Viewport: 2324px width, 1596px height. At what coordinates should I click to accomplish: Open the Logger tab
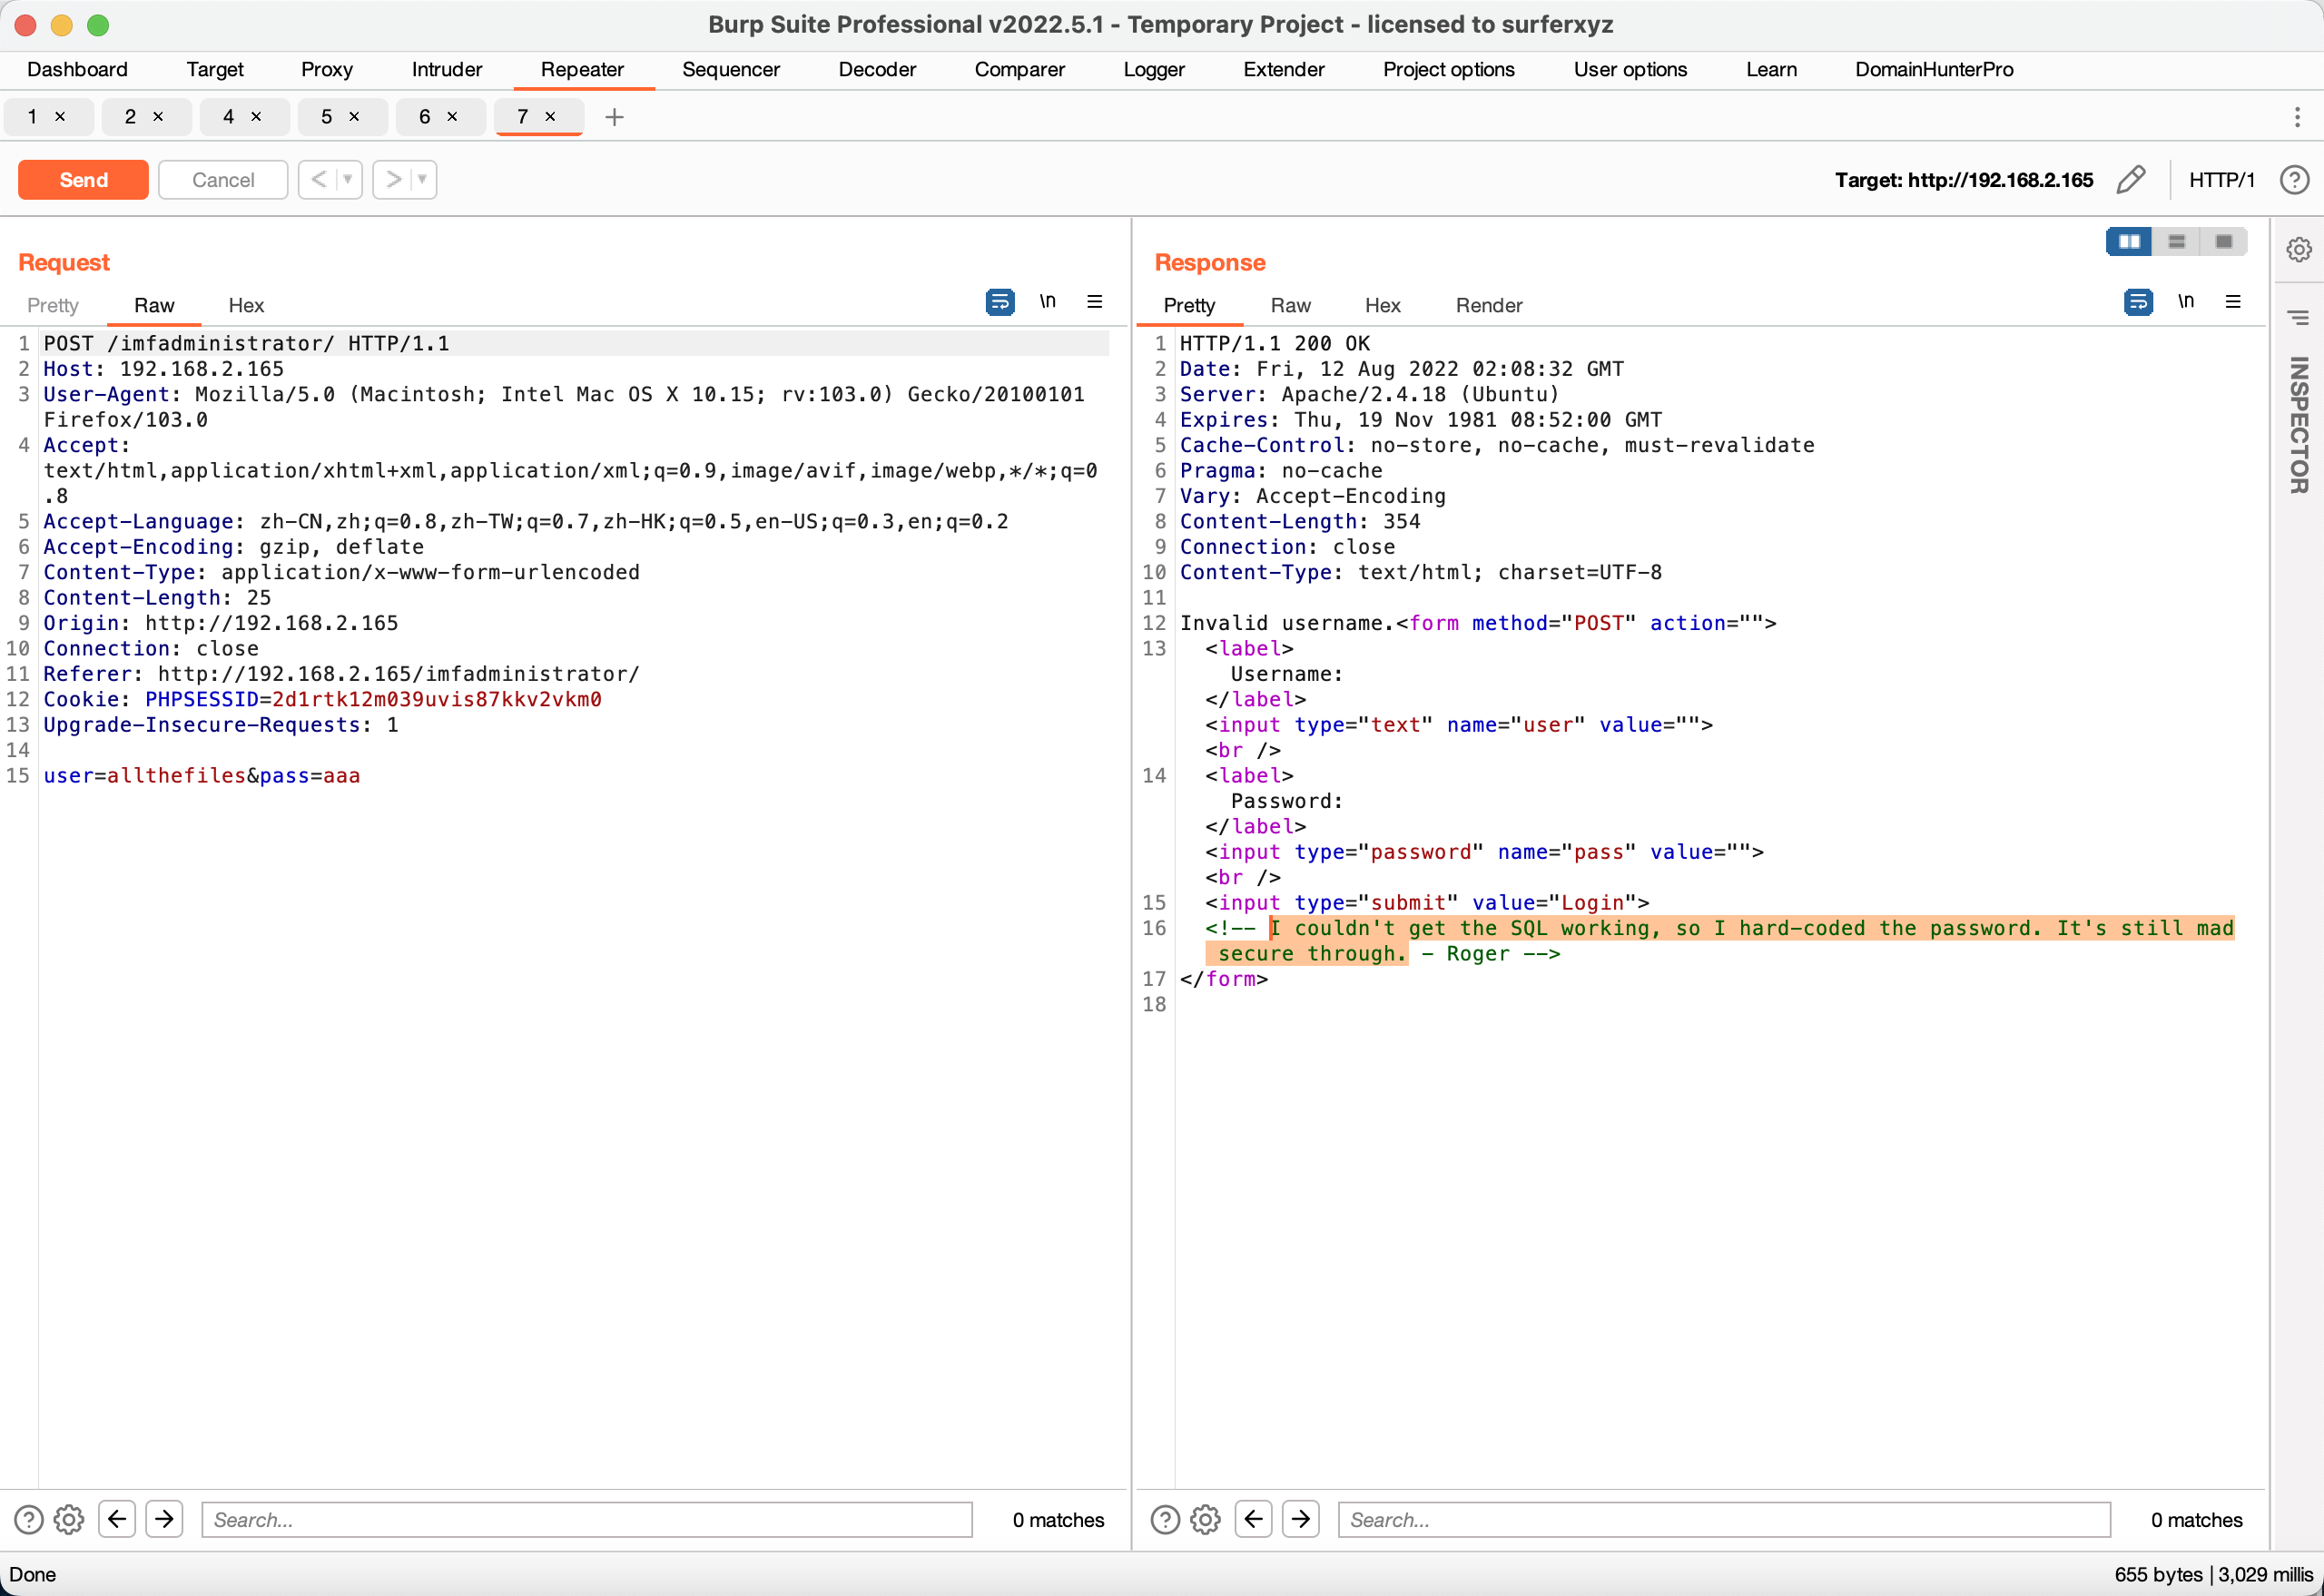coord(1154,70)
